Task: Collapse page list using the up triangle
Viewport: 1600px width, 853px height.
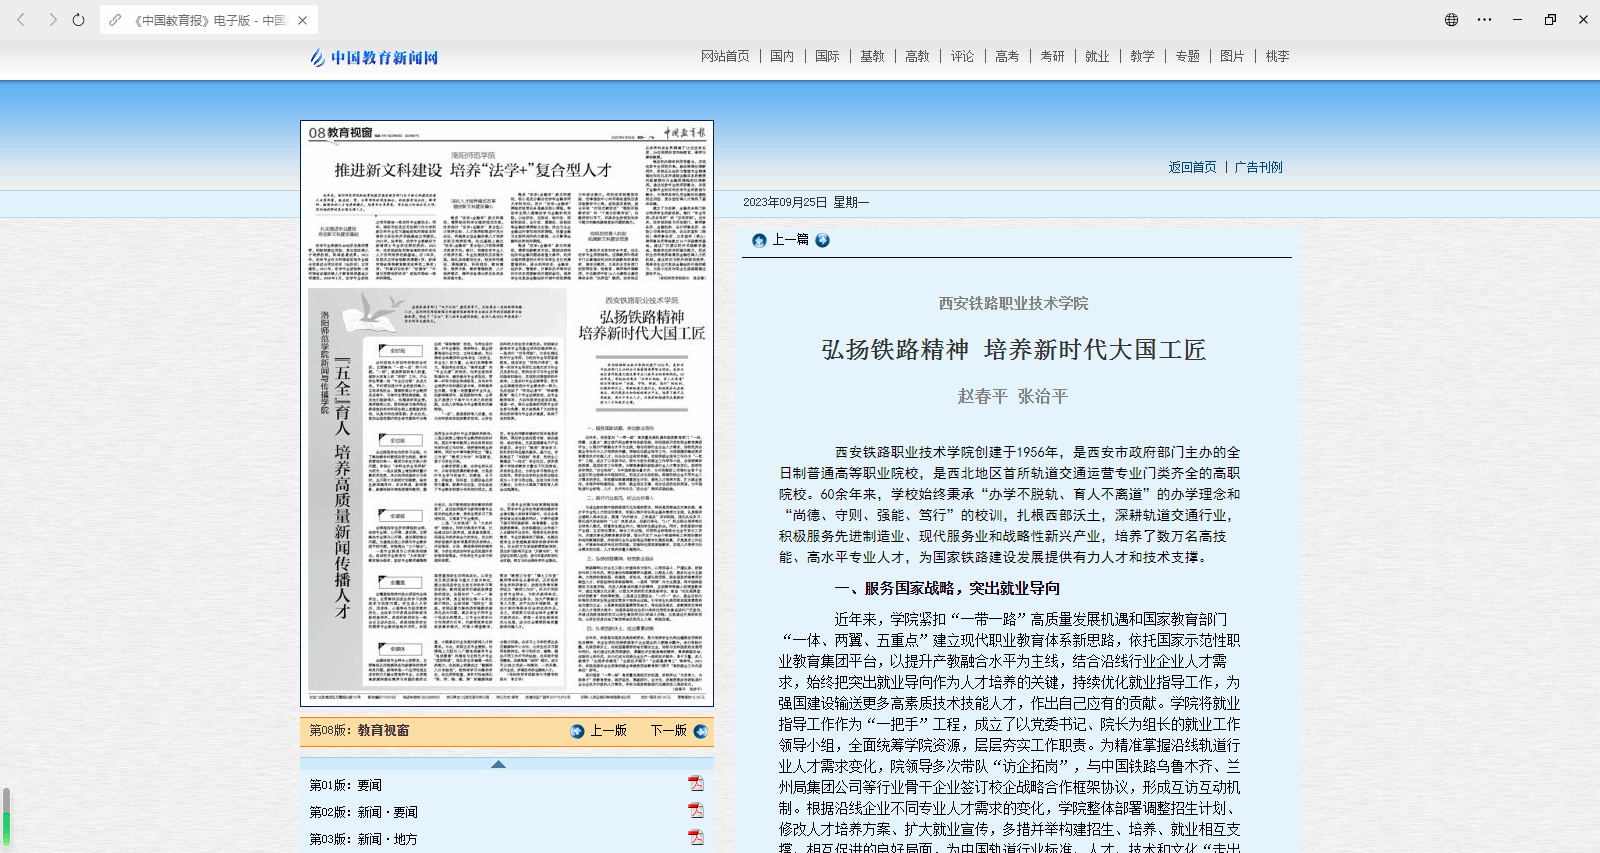Action: click(x=498, y=764)
